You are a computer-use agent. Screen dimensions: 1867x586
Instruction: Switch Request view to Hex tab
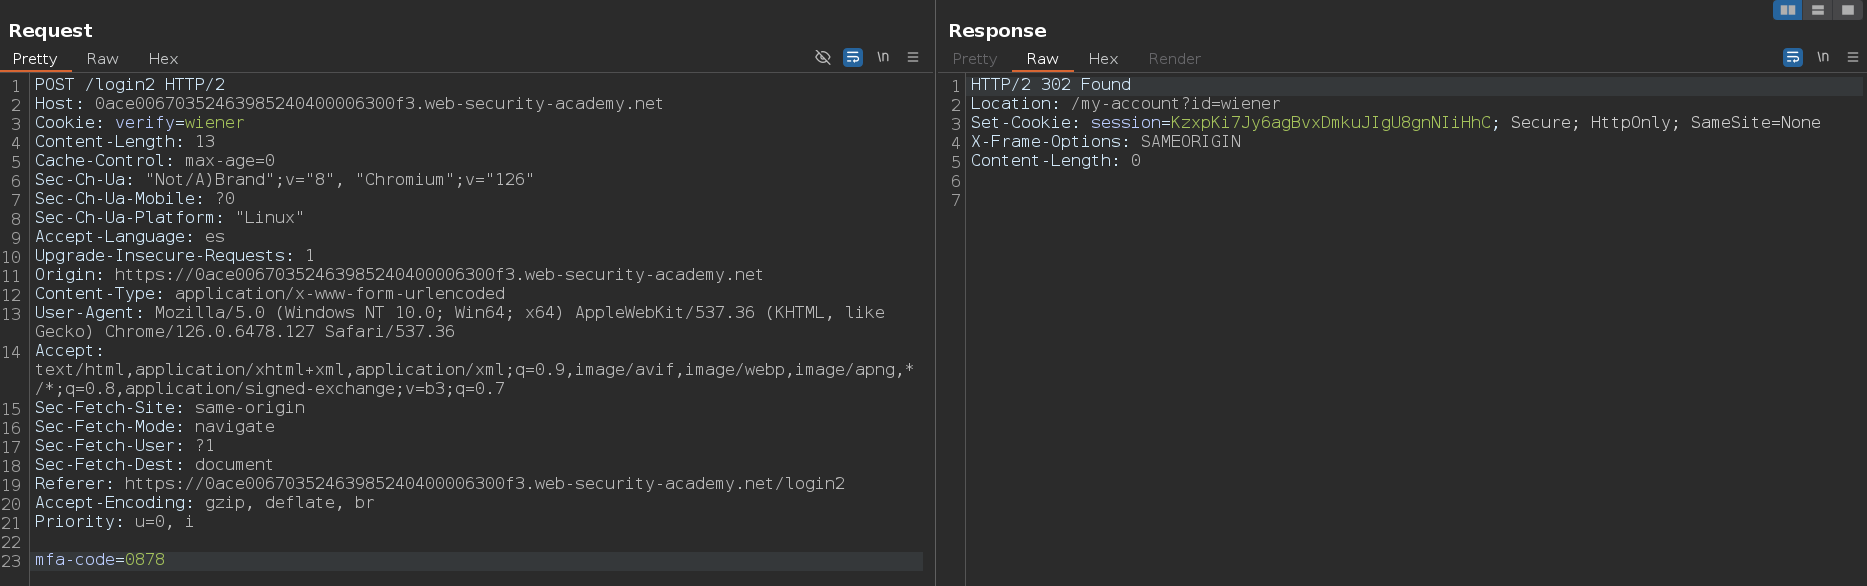[163, 59]
